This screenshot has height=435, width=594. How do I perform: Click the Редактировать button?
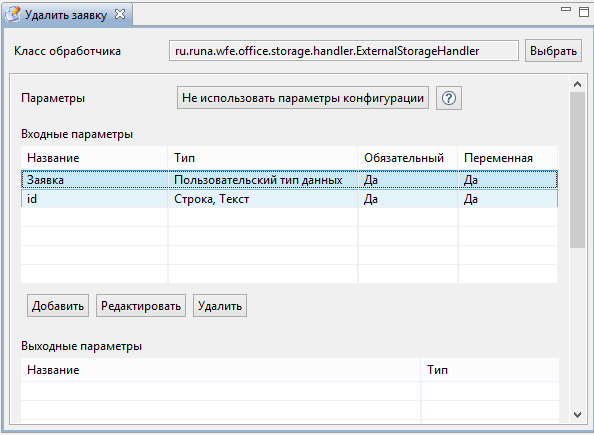pos(141,305)
